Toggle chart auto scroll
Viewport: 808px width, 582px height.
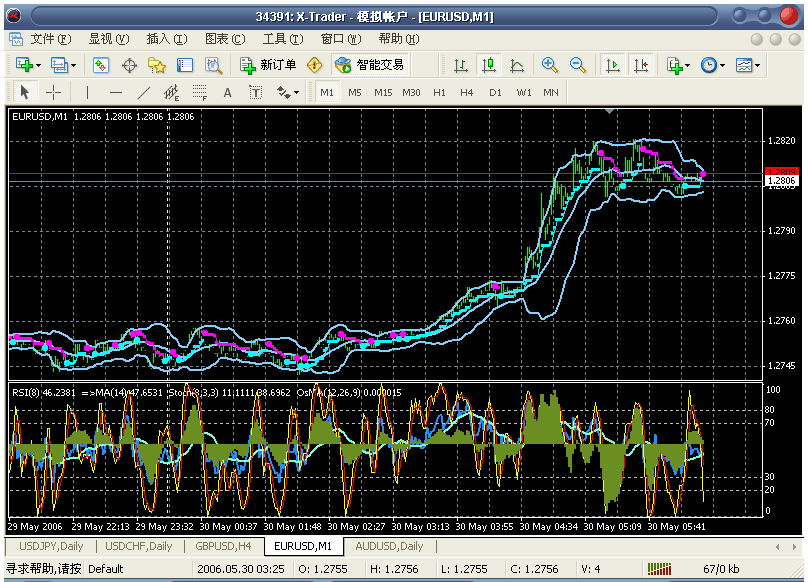pos(613,65)
